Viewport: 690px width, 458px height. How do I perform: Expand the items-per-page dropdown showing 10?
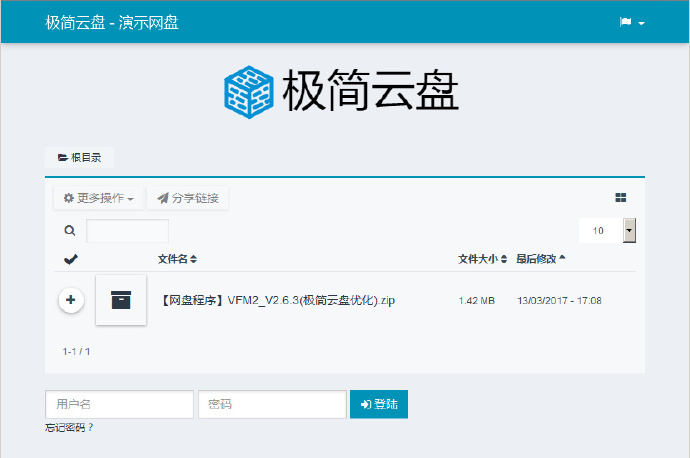pyautogui.click(x=607, y=231)
